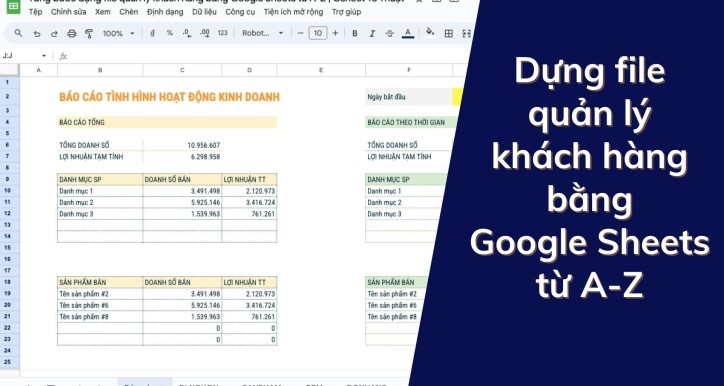Open the borders tool
This screenshot has width=724, height=386.
pyautogui.click(x=448, y=33)
